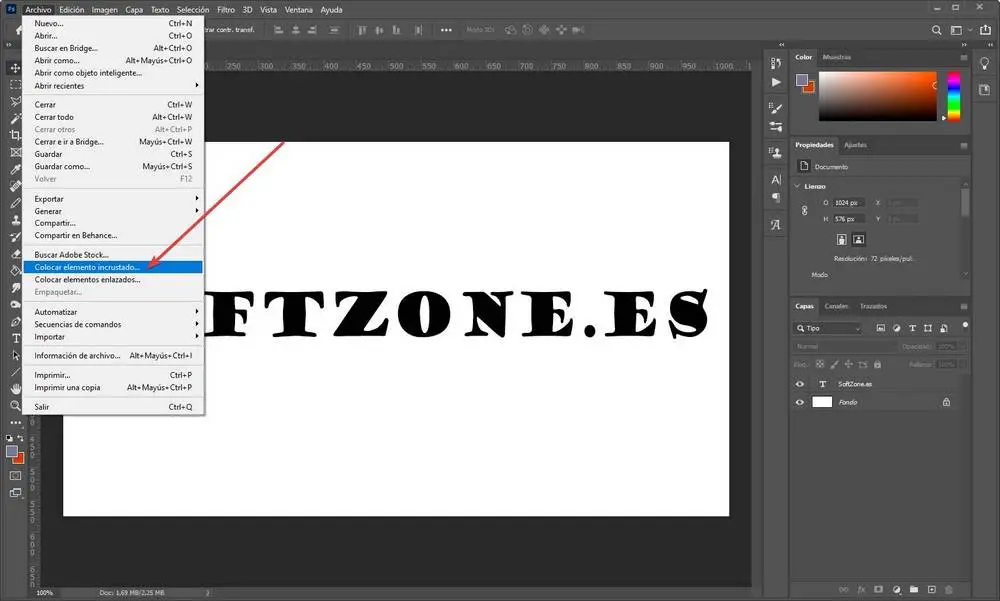Click inside the Color panel gradient picker
This screenshot has height=601, width=1000.
point(878,96)
